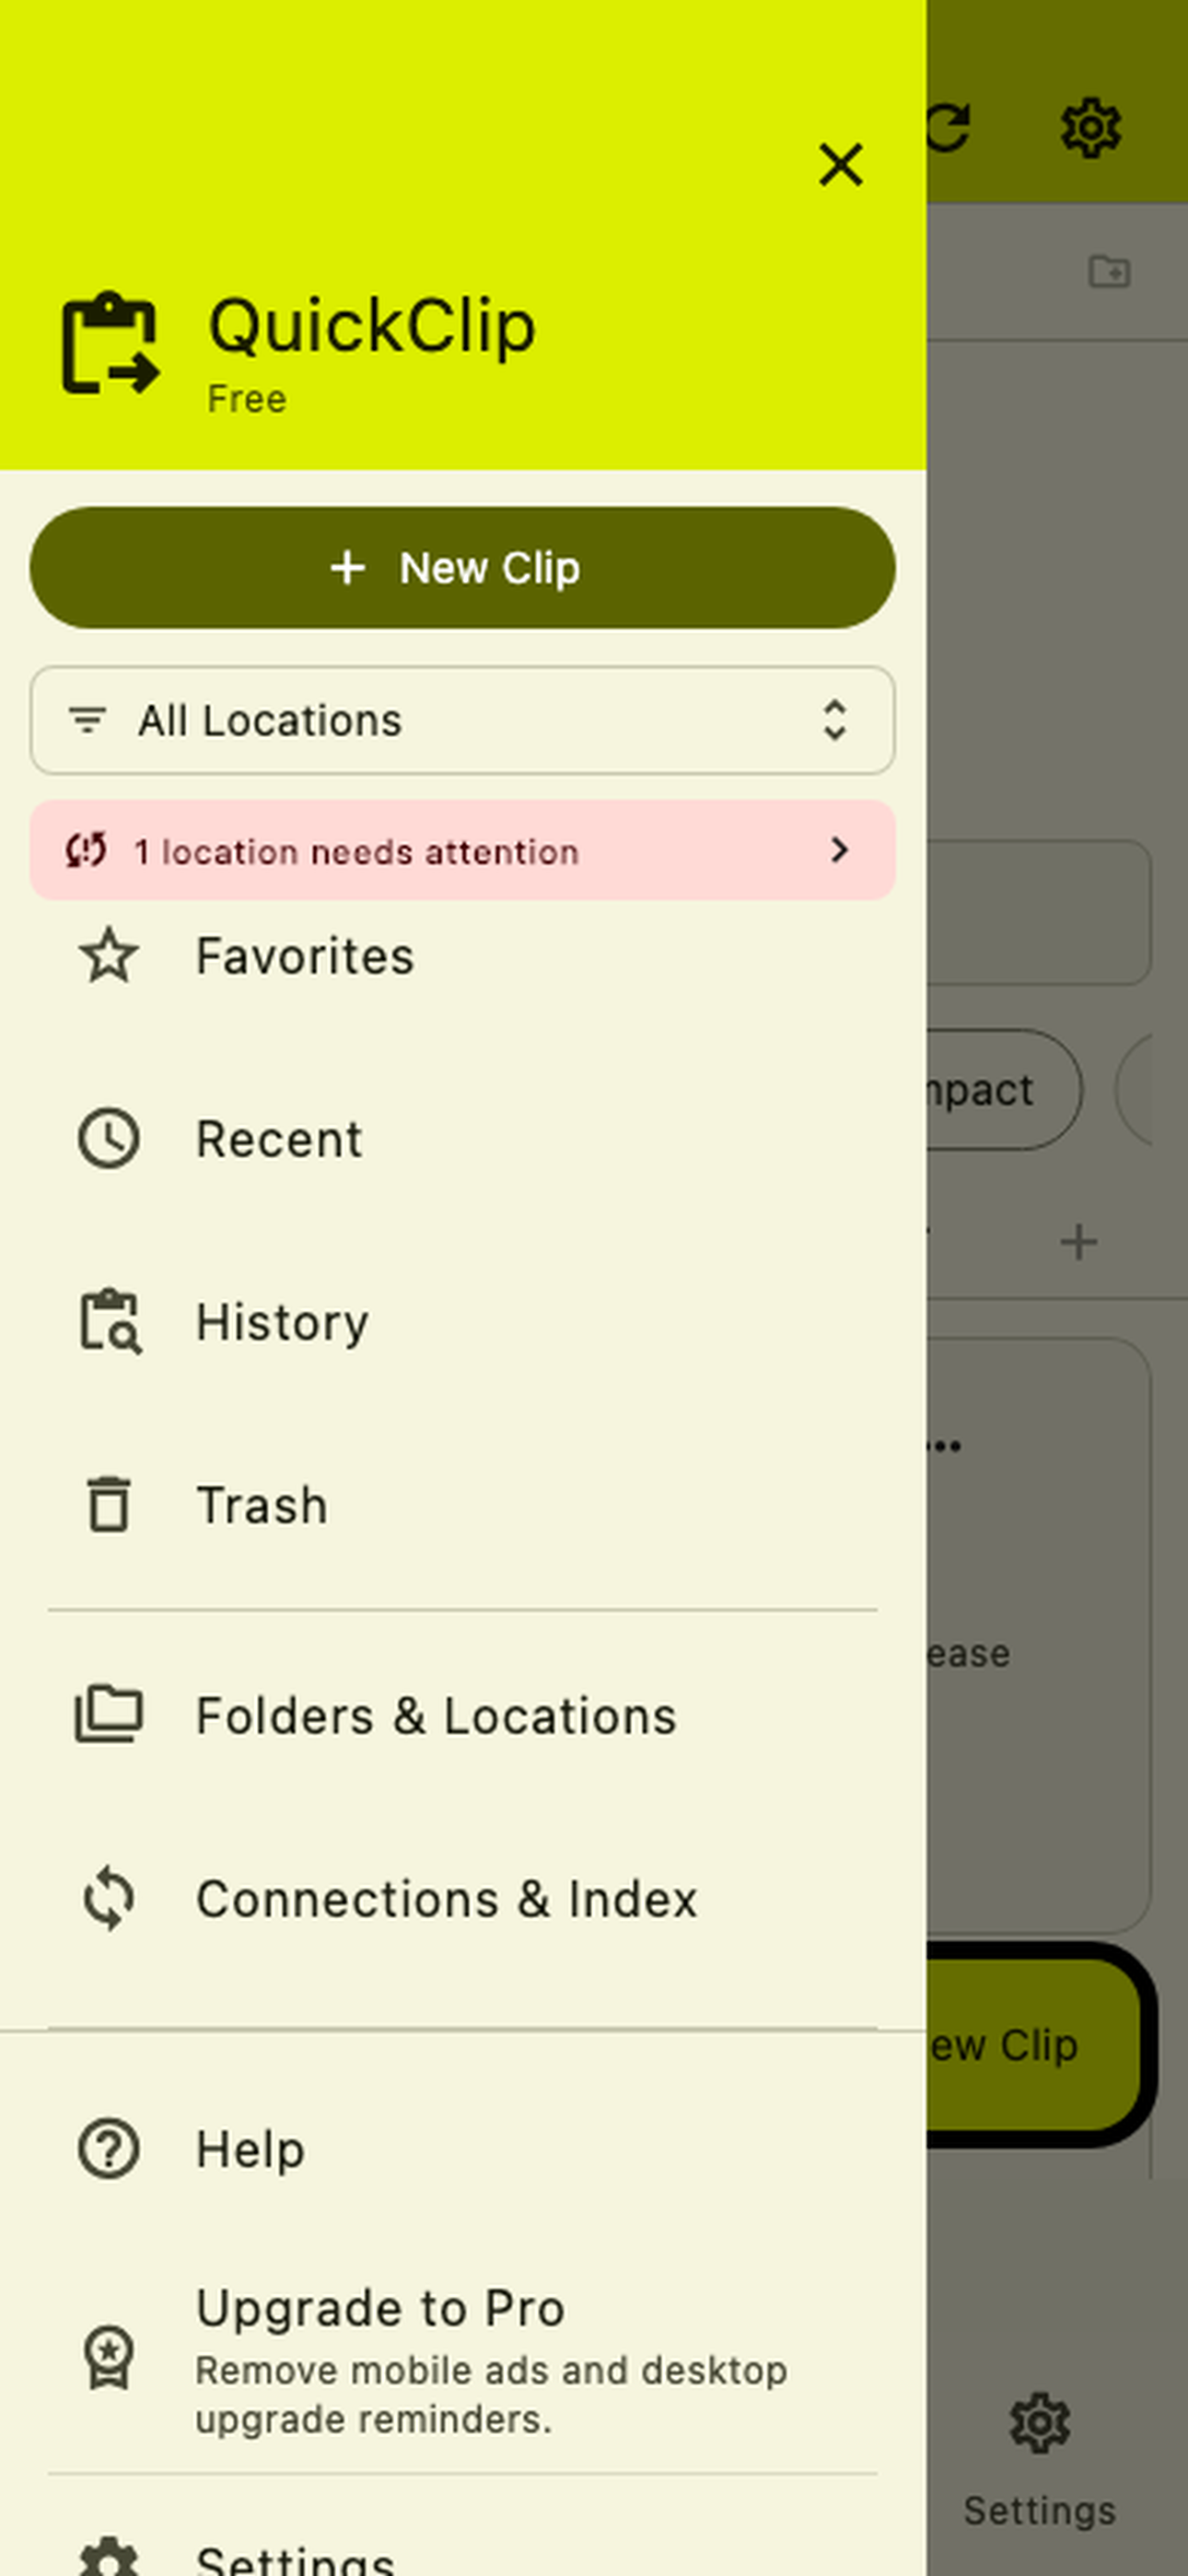The width and height of the screenshot is (1188, 2576).
Task: Create a New Clip from drawer button
Action: point(462,568)
